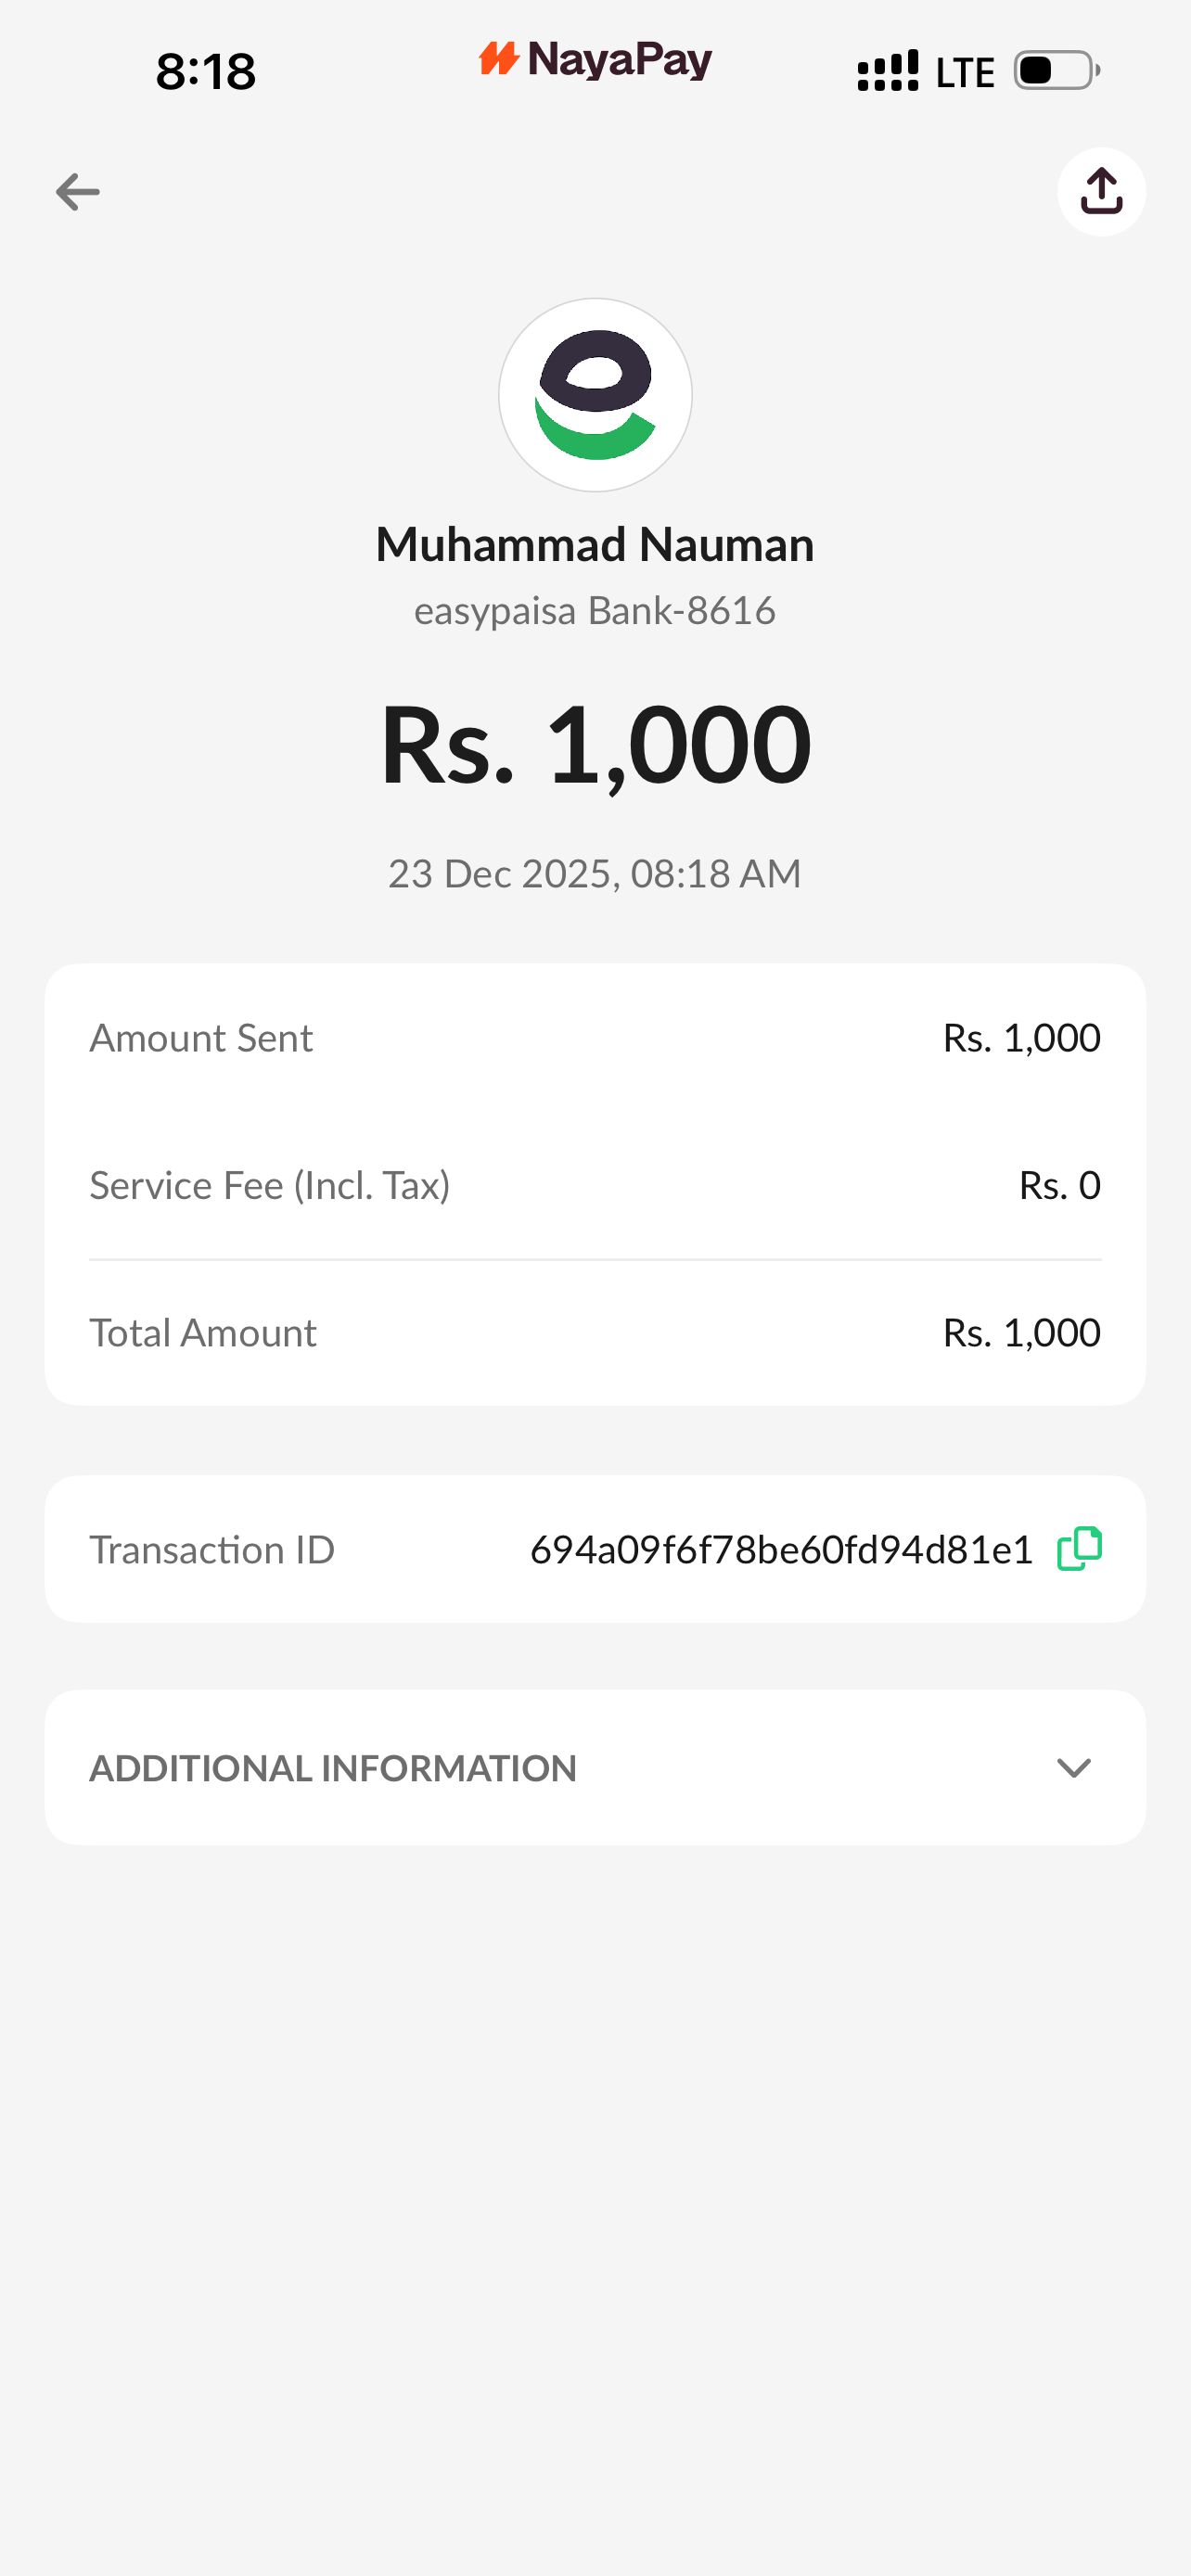Tap the 8:18 clock in status bar
This screenshot has height=2576, width=1191.
click(x=206, y=72)
